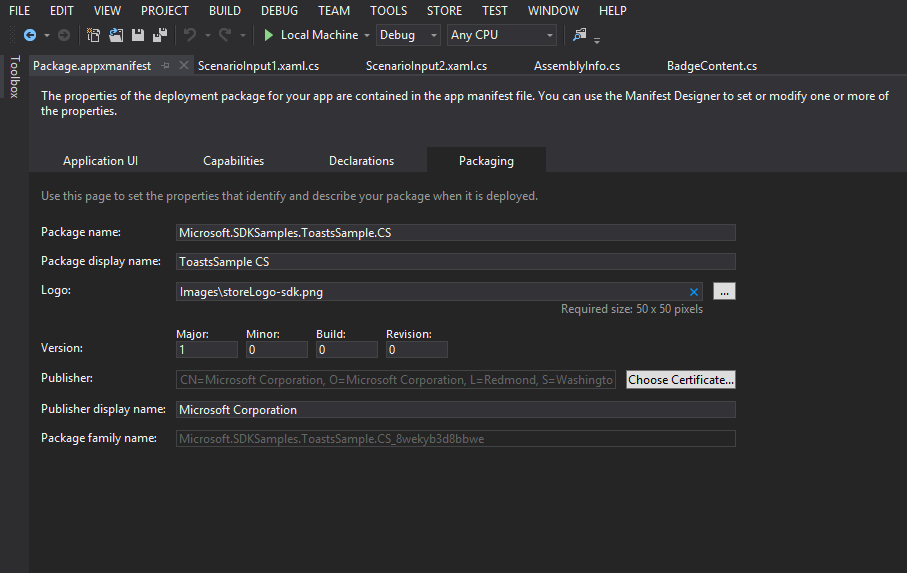Click the Navigate Backward arrow icon
Image resolution: width=907 pixels, height=573 pixels.
(x=30, y=35)
